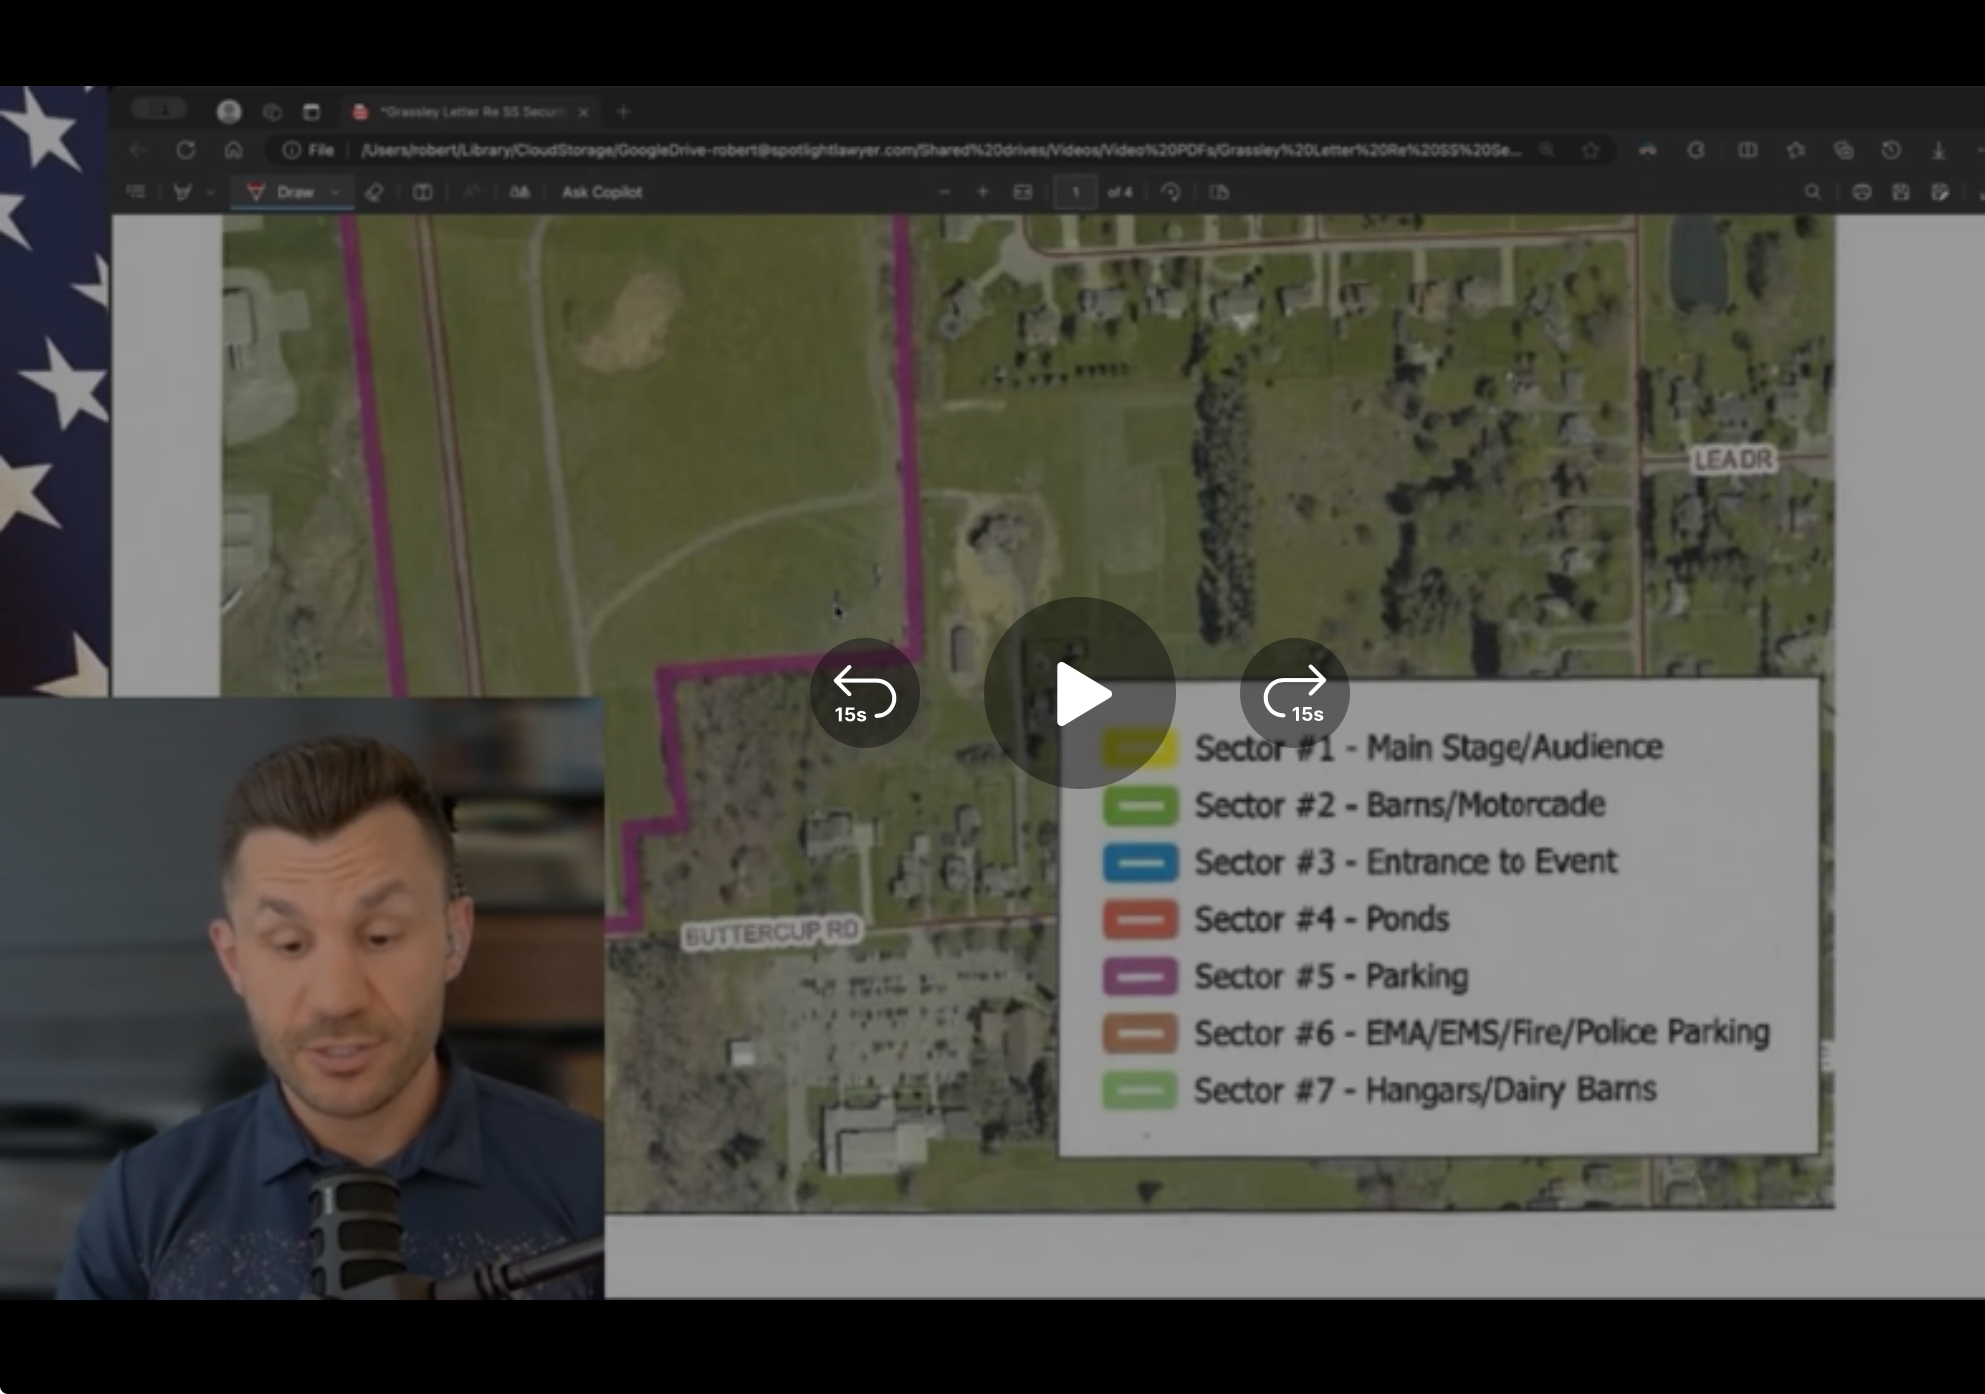This screenshot has width=1985, height=1394.
Task: Add page to favorites star in address bar
Action: click(x=1591, y=150)
